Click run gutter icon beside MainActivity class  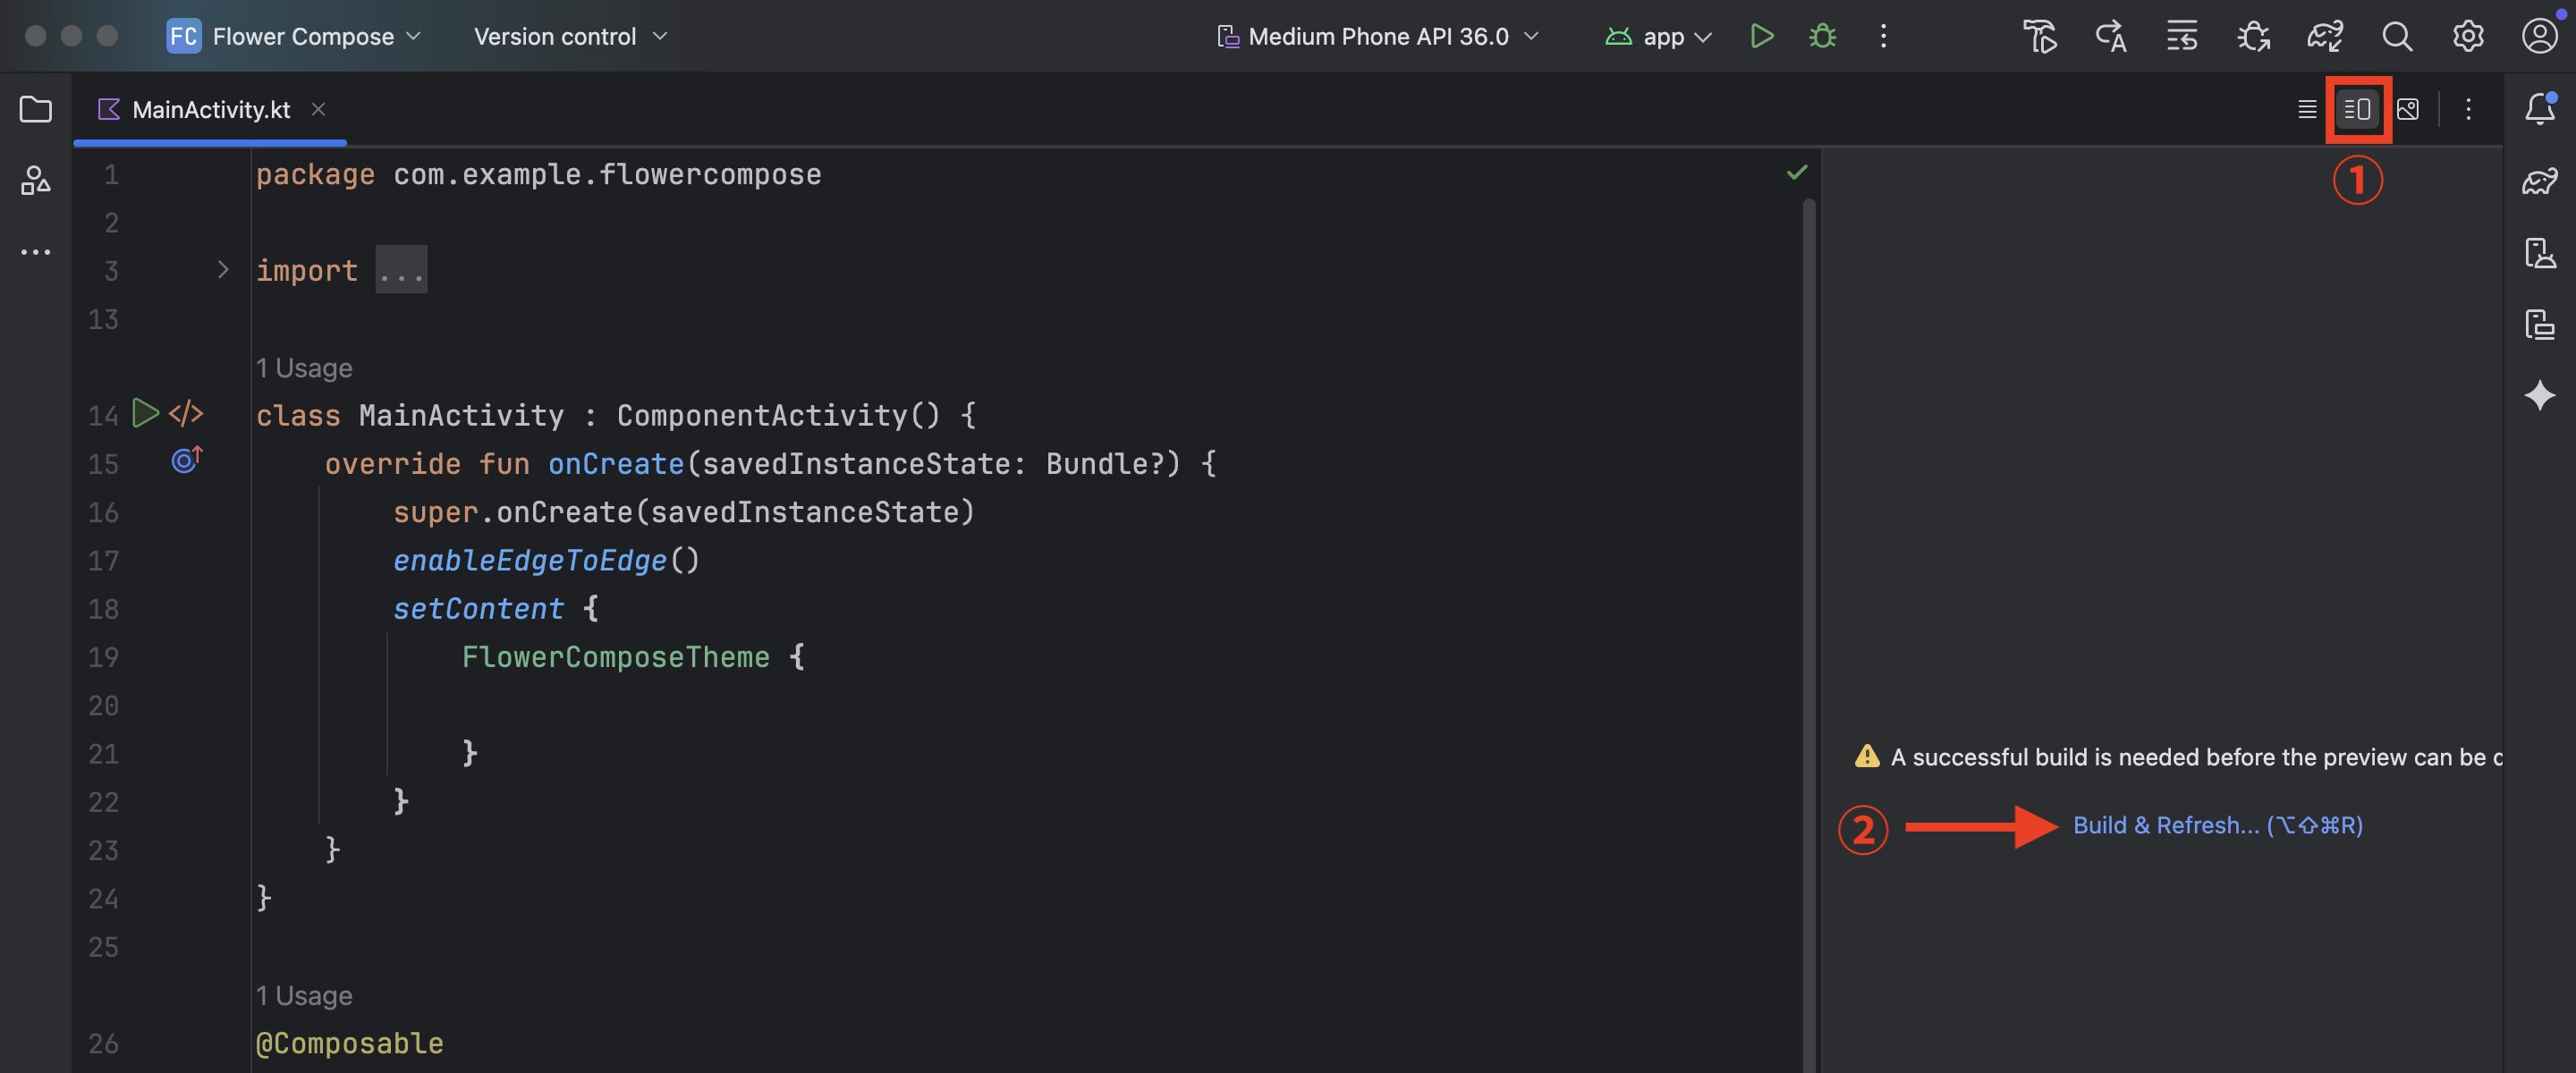pos(146,413)
